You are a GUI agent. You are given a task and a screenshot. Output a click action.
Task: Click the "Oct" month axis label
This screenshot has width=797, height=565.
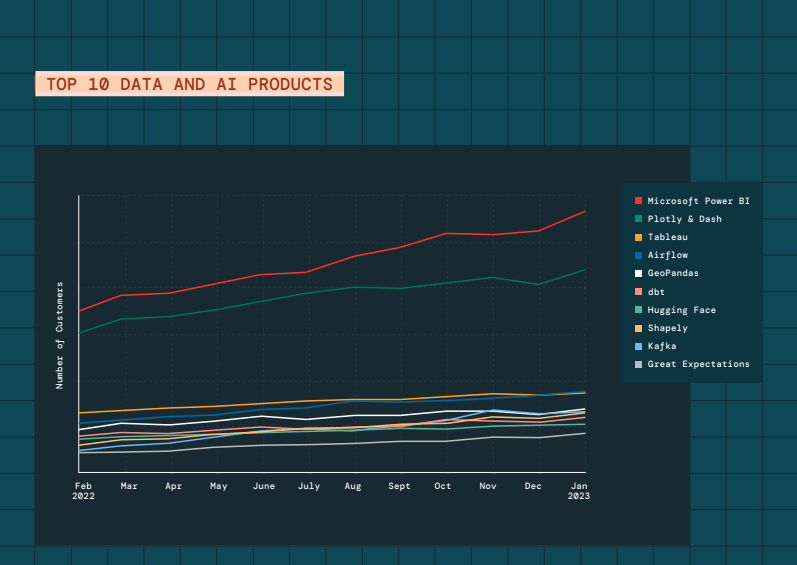click(443, 486)
